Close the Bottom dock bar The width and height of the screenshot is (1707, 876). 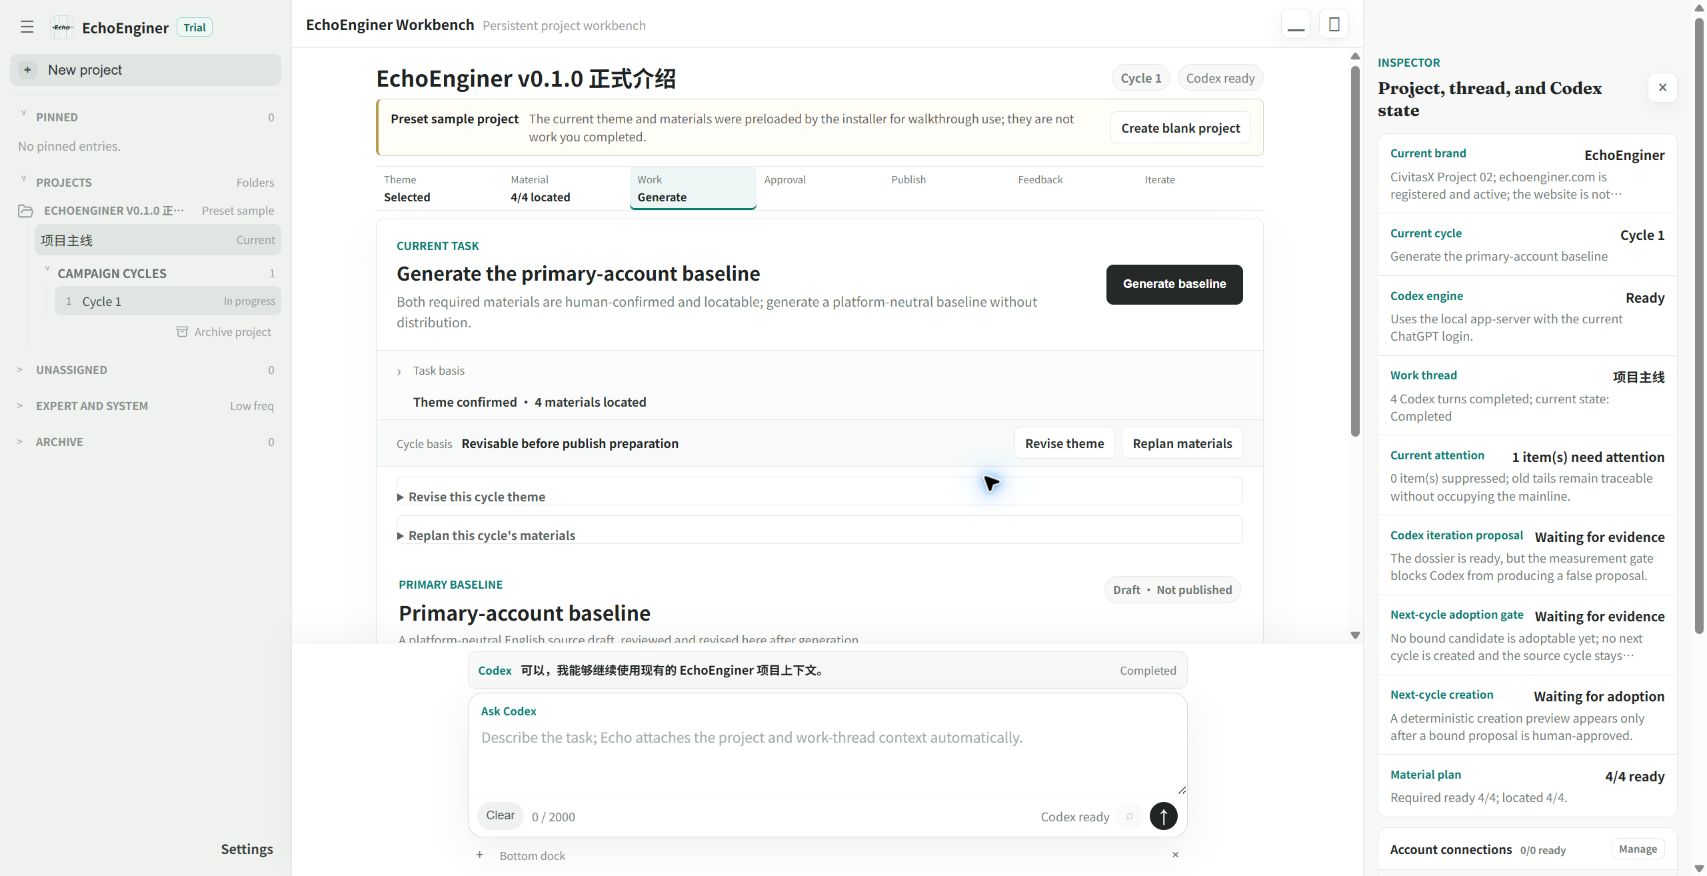tap(1175, 855)
